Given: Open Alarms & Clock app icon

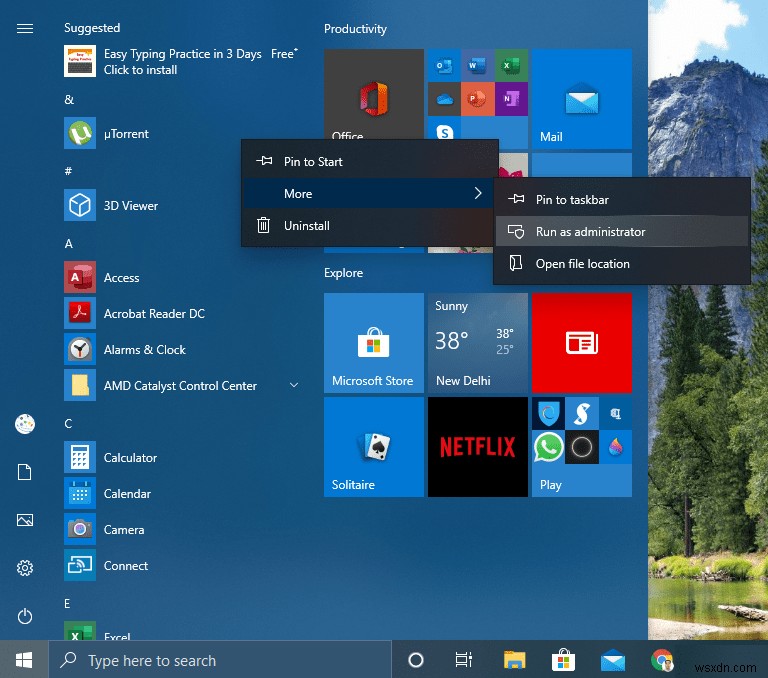Looking at the screenshot, I should tap(80, 349).
